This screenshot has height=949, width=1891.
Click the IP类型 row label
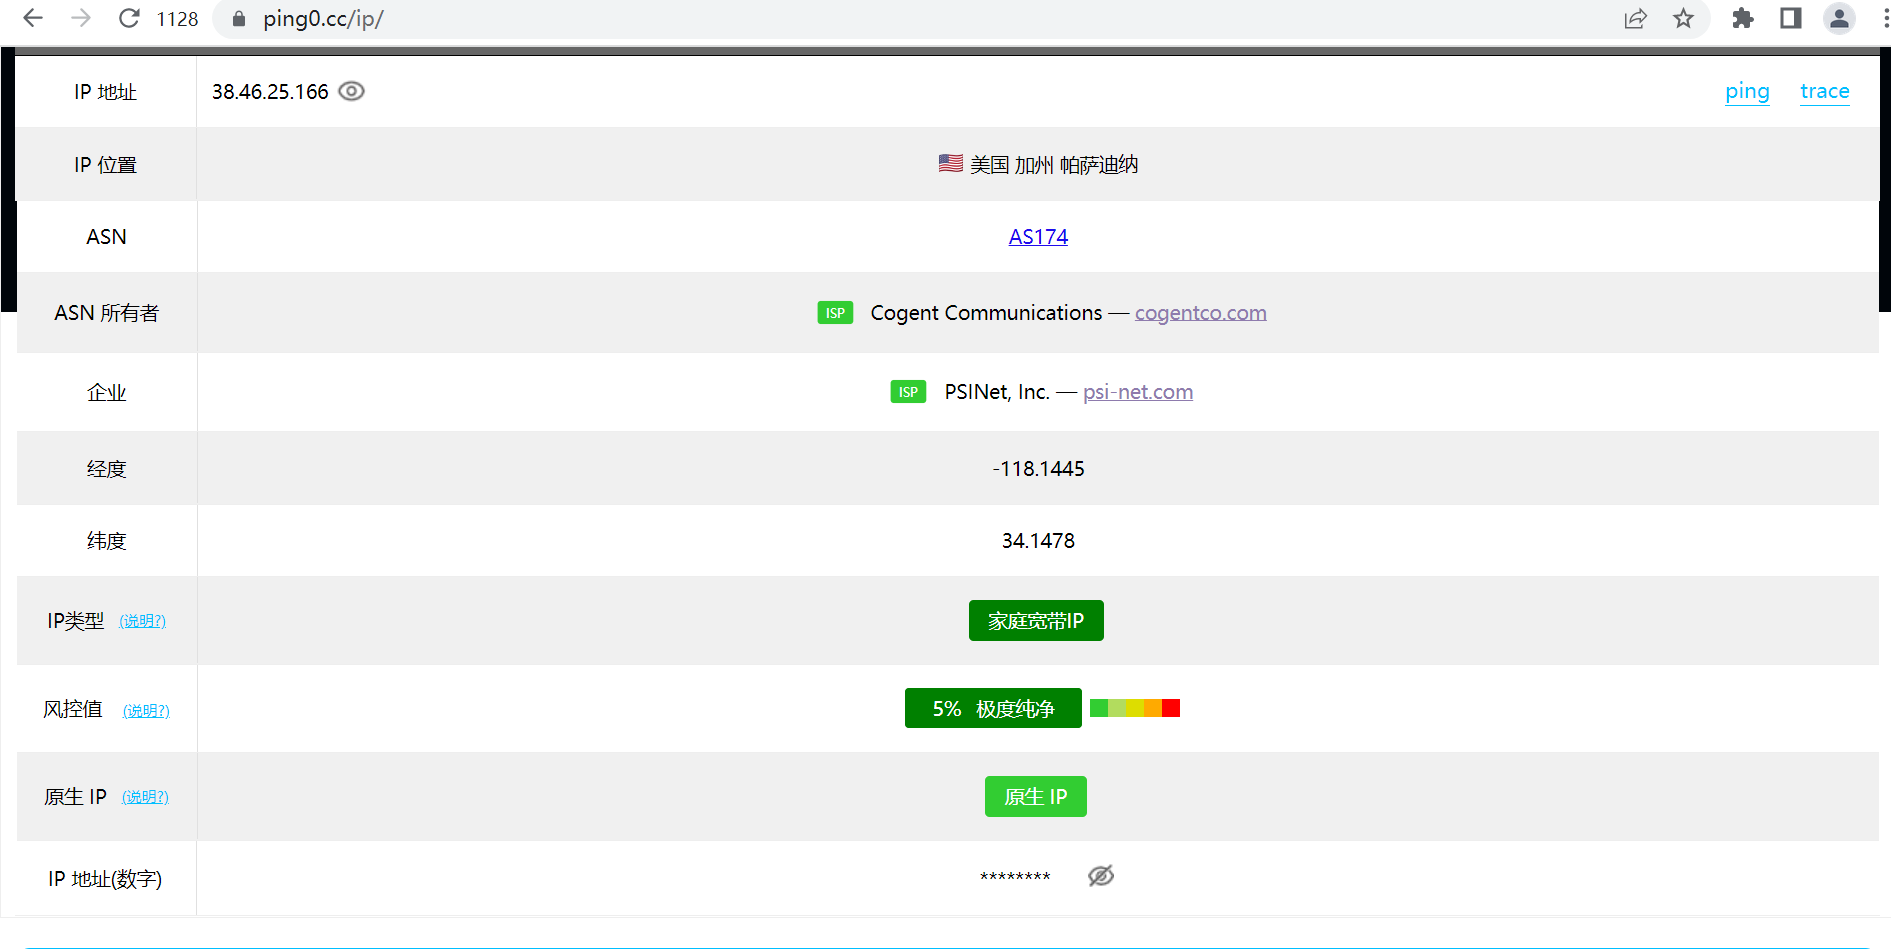pos(75,621)
